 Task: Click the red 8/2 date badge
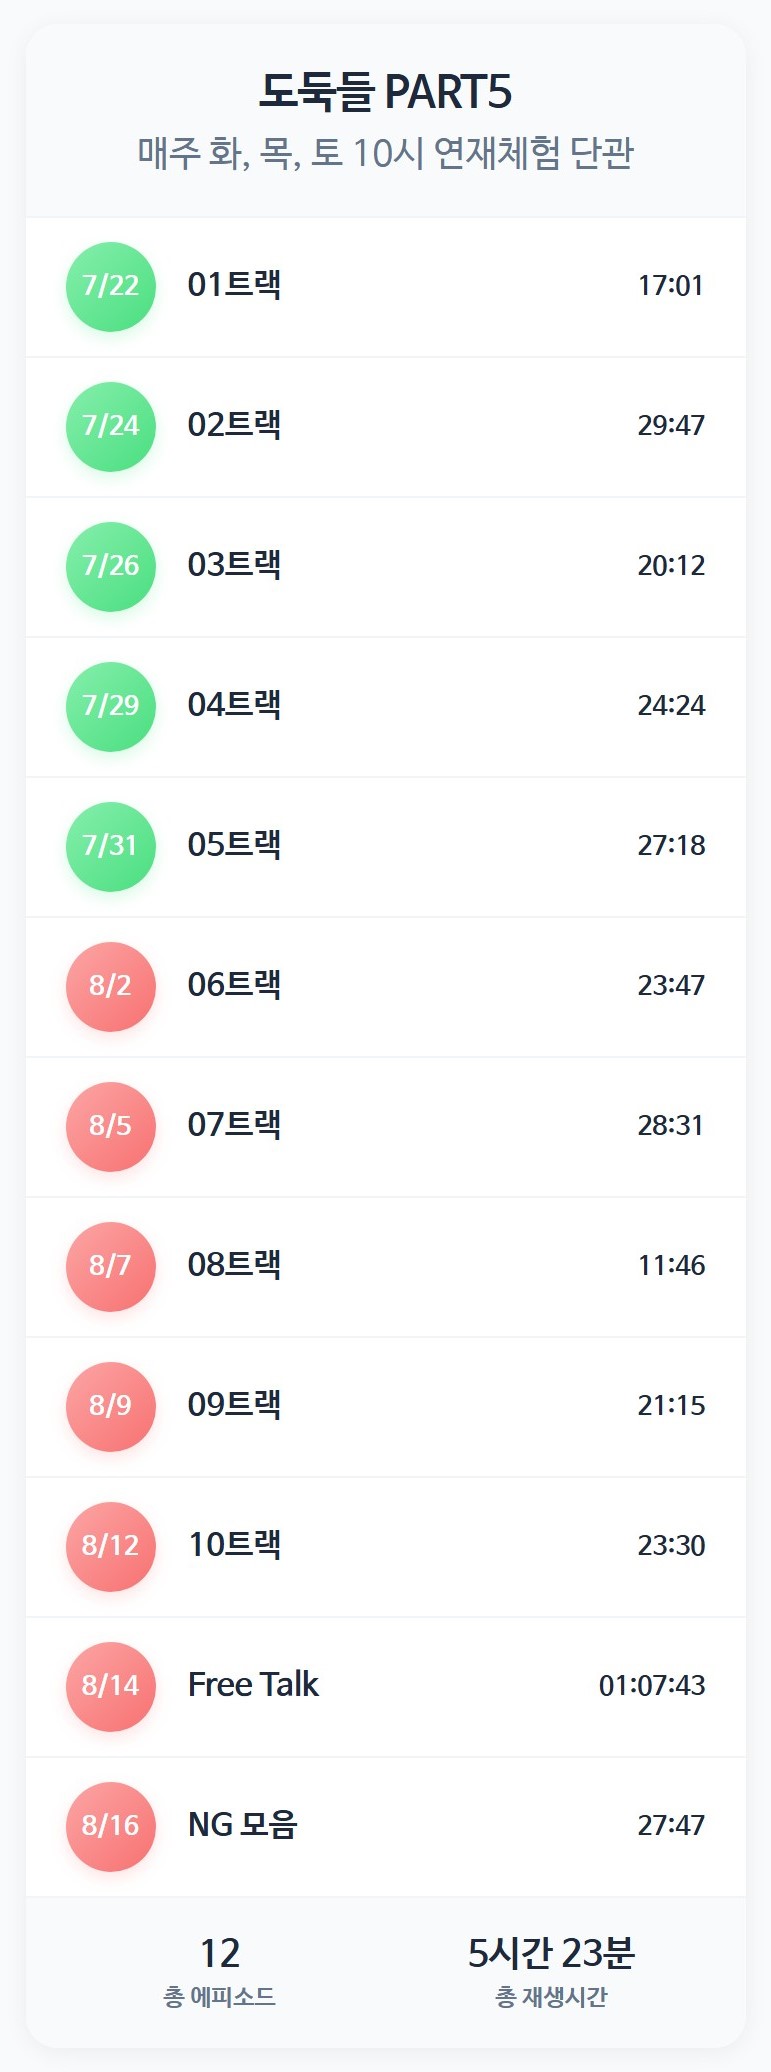click(111, 987)
